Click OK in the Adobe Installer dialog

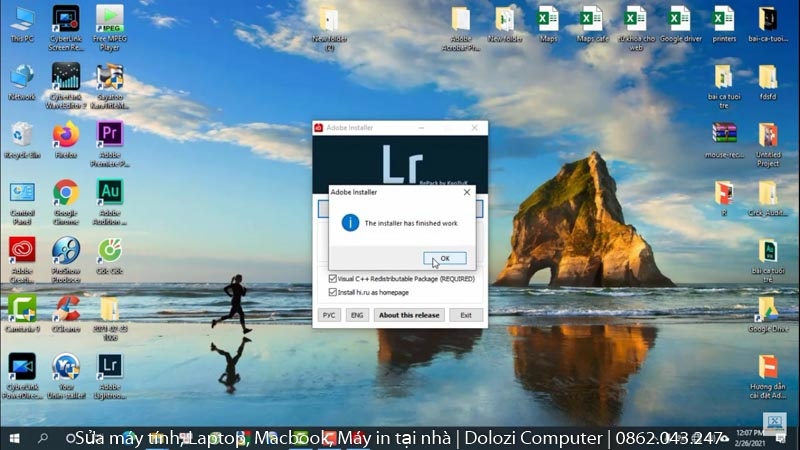coord(444,259)
